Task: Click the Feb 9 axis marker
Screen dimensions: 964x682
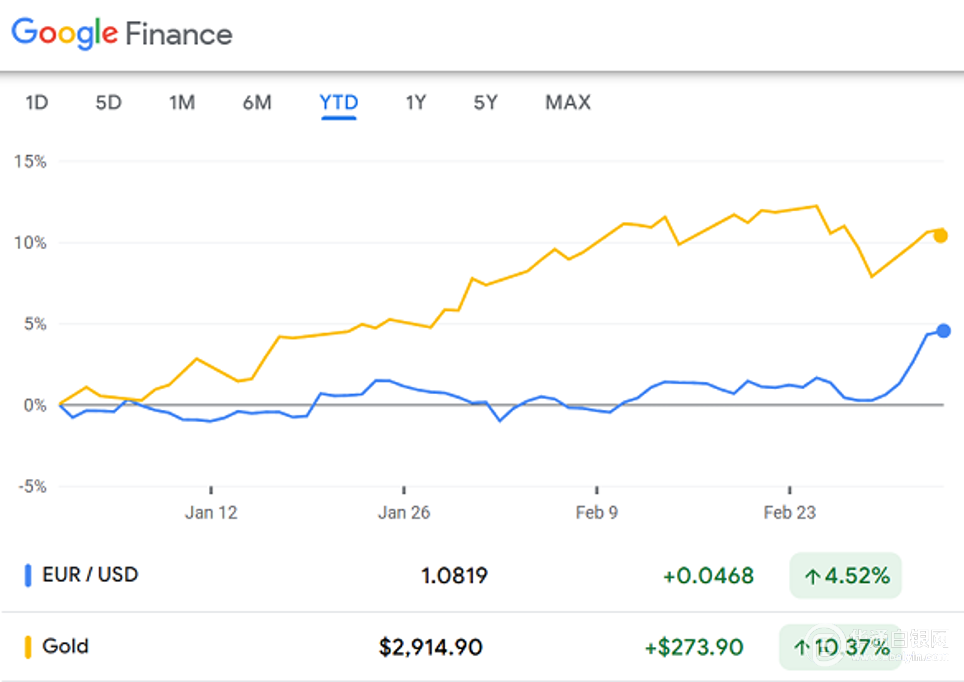Action: (x=596, y=512)
